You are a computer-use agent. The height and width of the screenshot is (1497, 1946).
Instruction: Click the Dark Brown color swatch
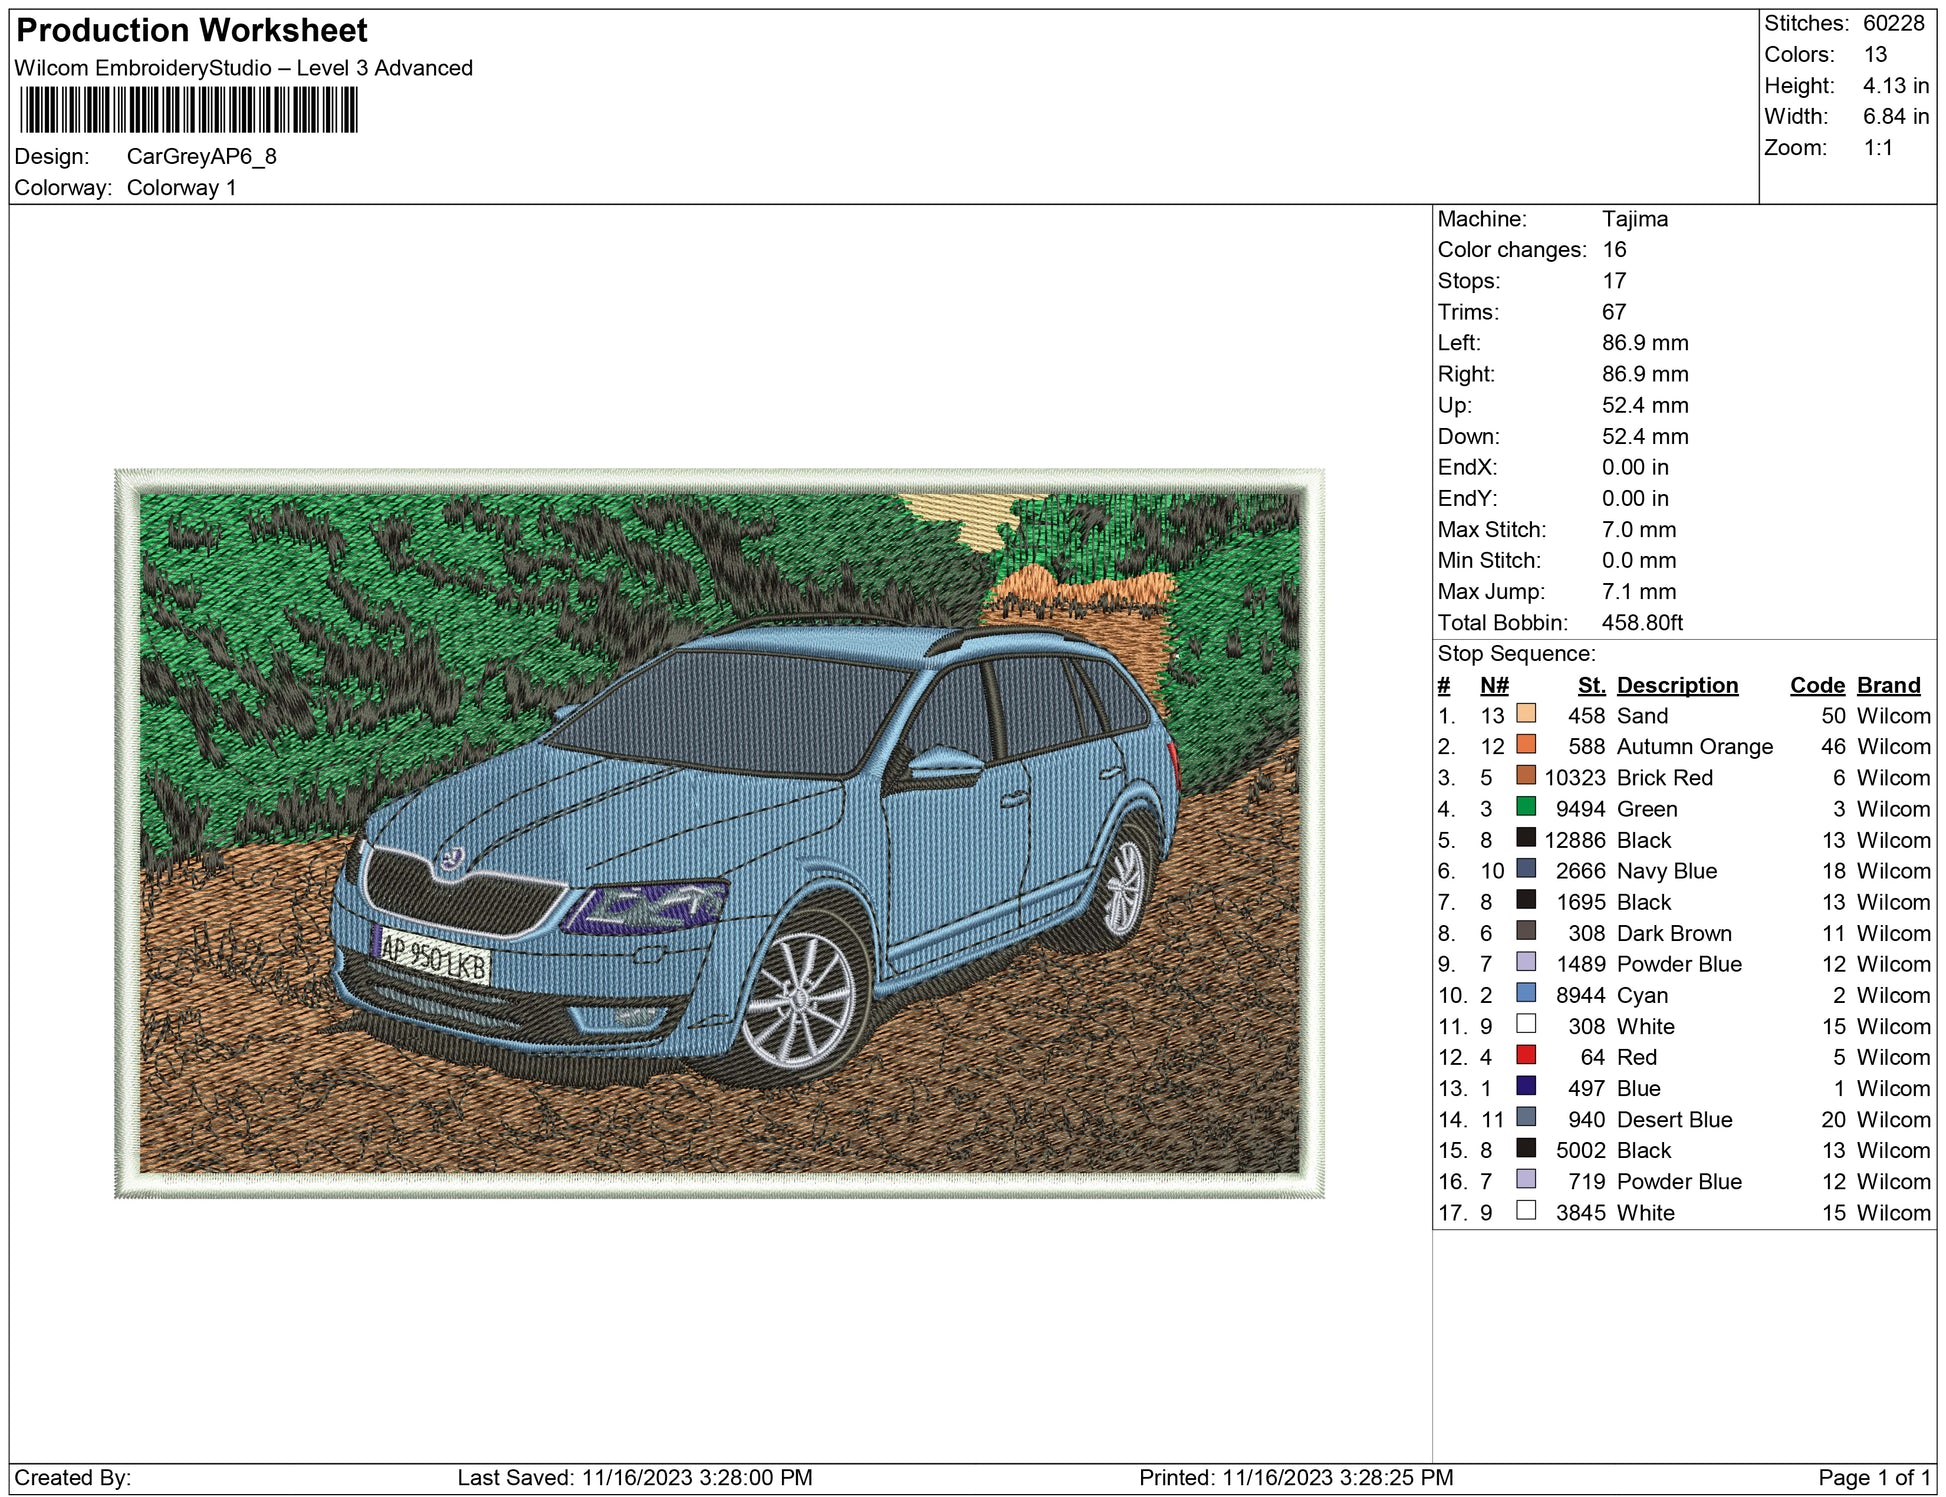coord(1526,930)
